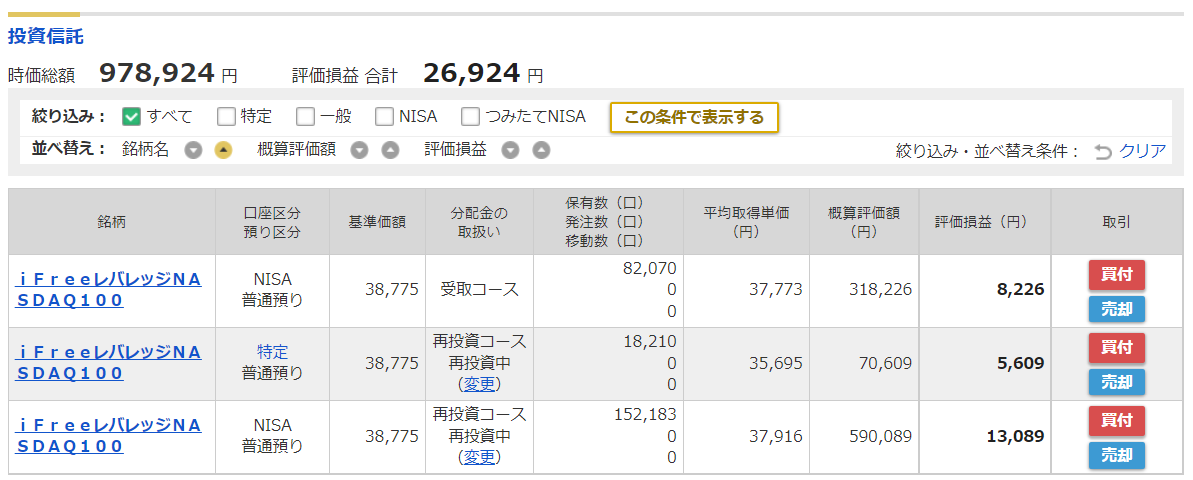Screen dimensions: 1193x480
Task: Uncheck the すべて filter checkbox
Action: click(x=132, y=116)
